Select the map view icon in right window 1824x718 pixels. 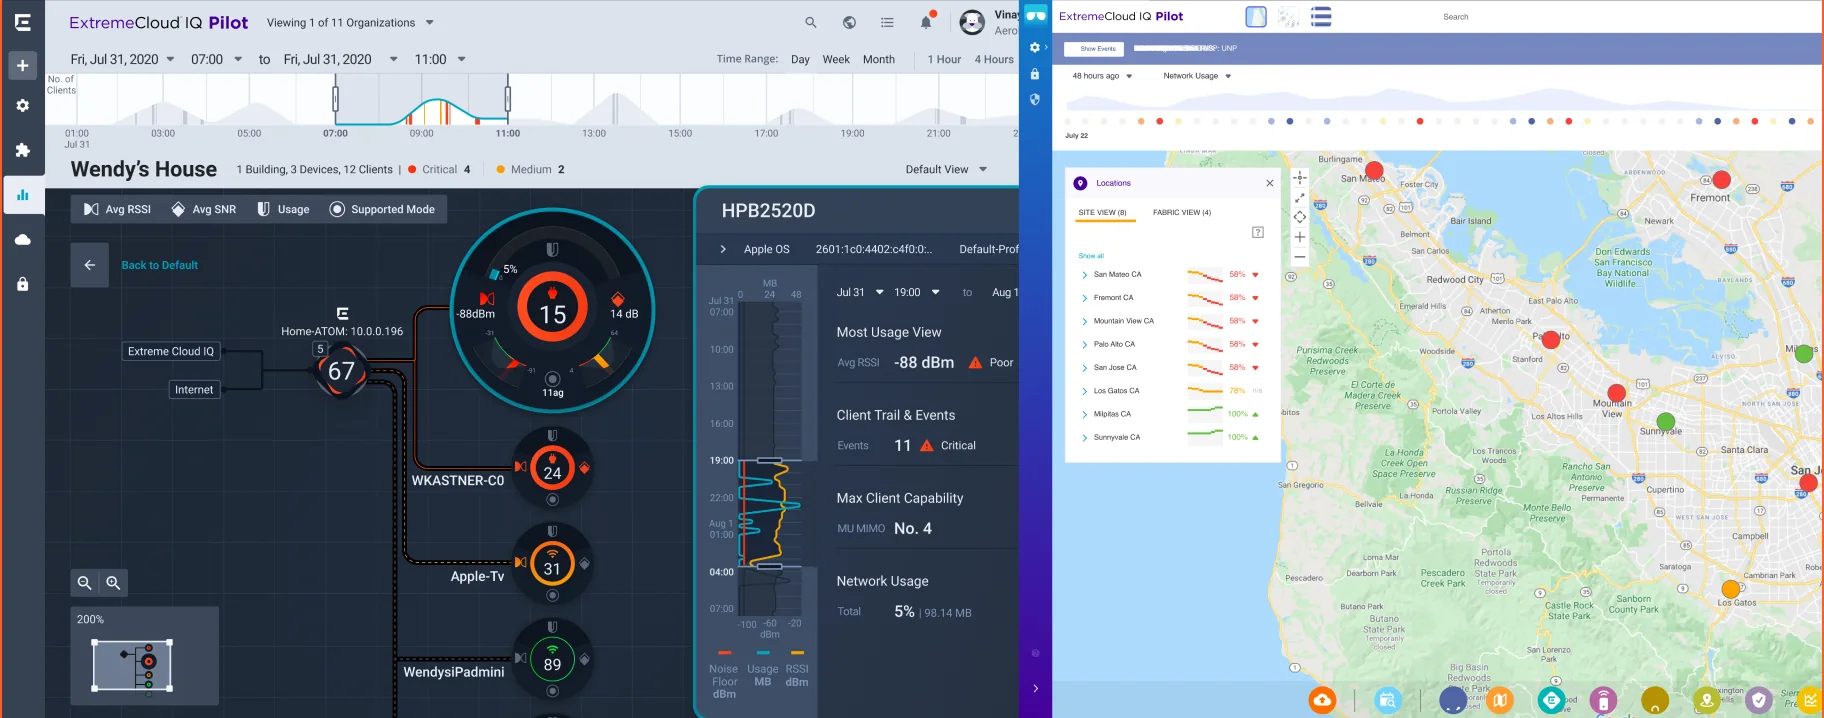pyautogui.click(x=1256, y=17)
